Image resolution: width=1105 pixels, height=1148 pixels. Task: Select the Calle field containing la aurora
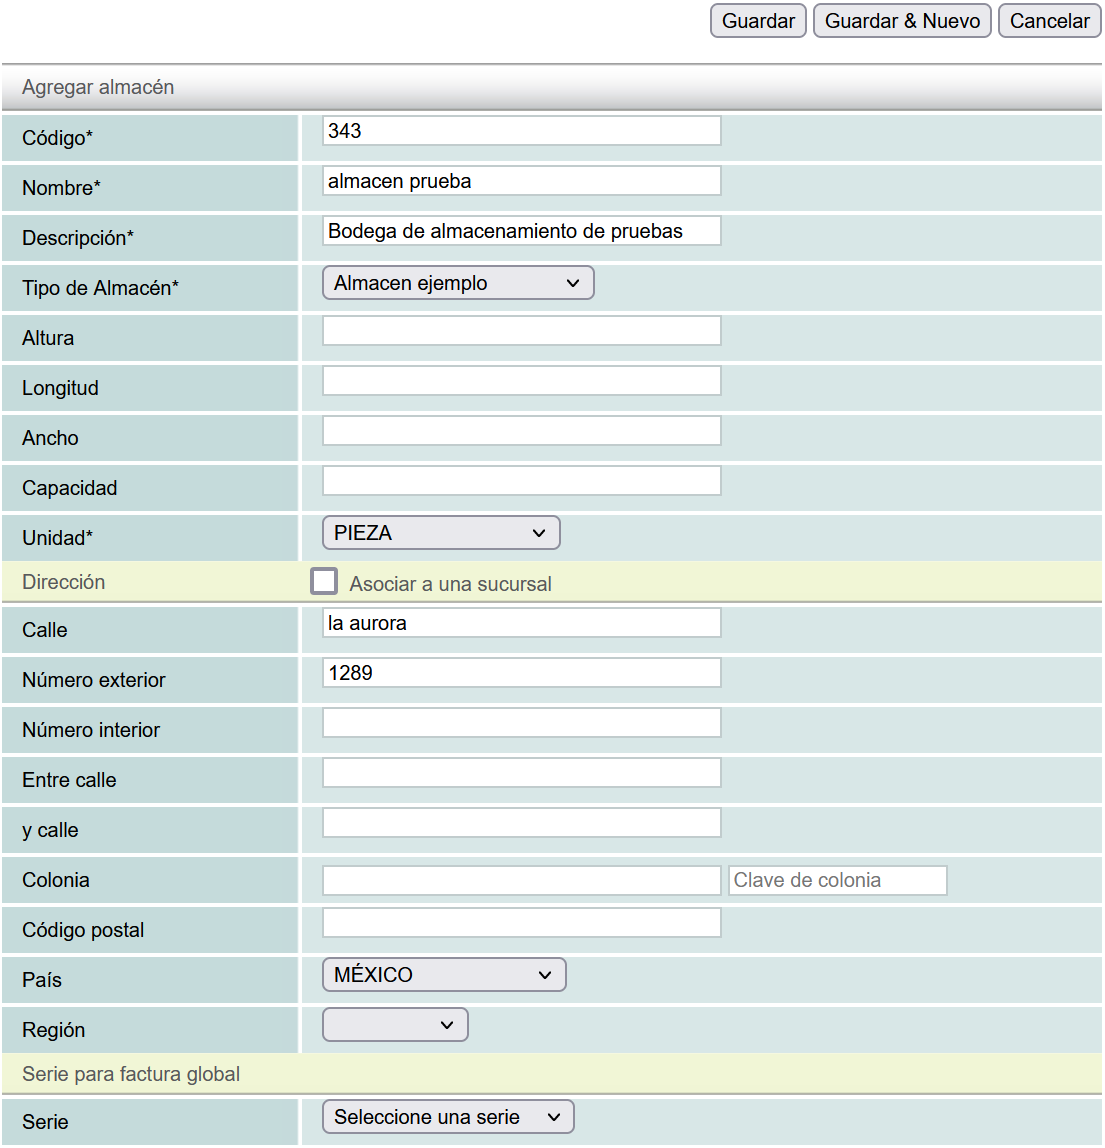point(521,623)
